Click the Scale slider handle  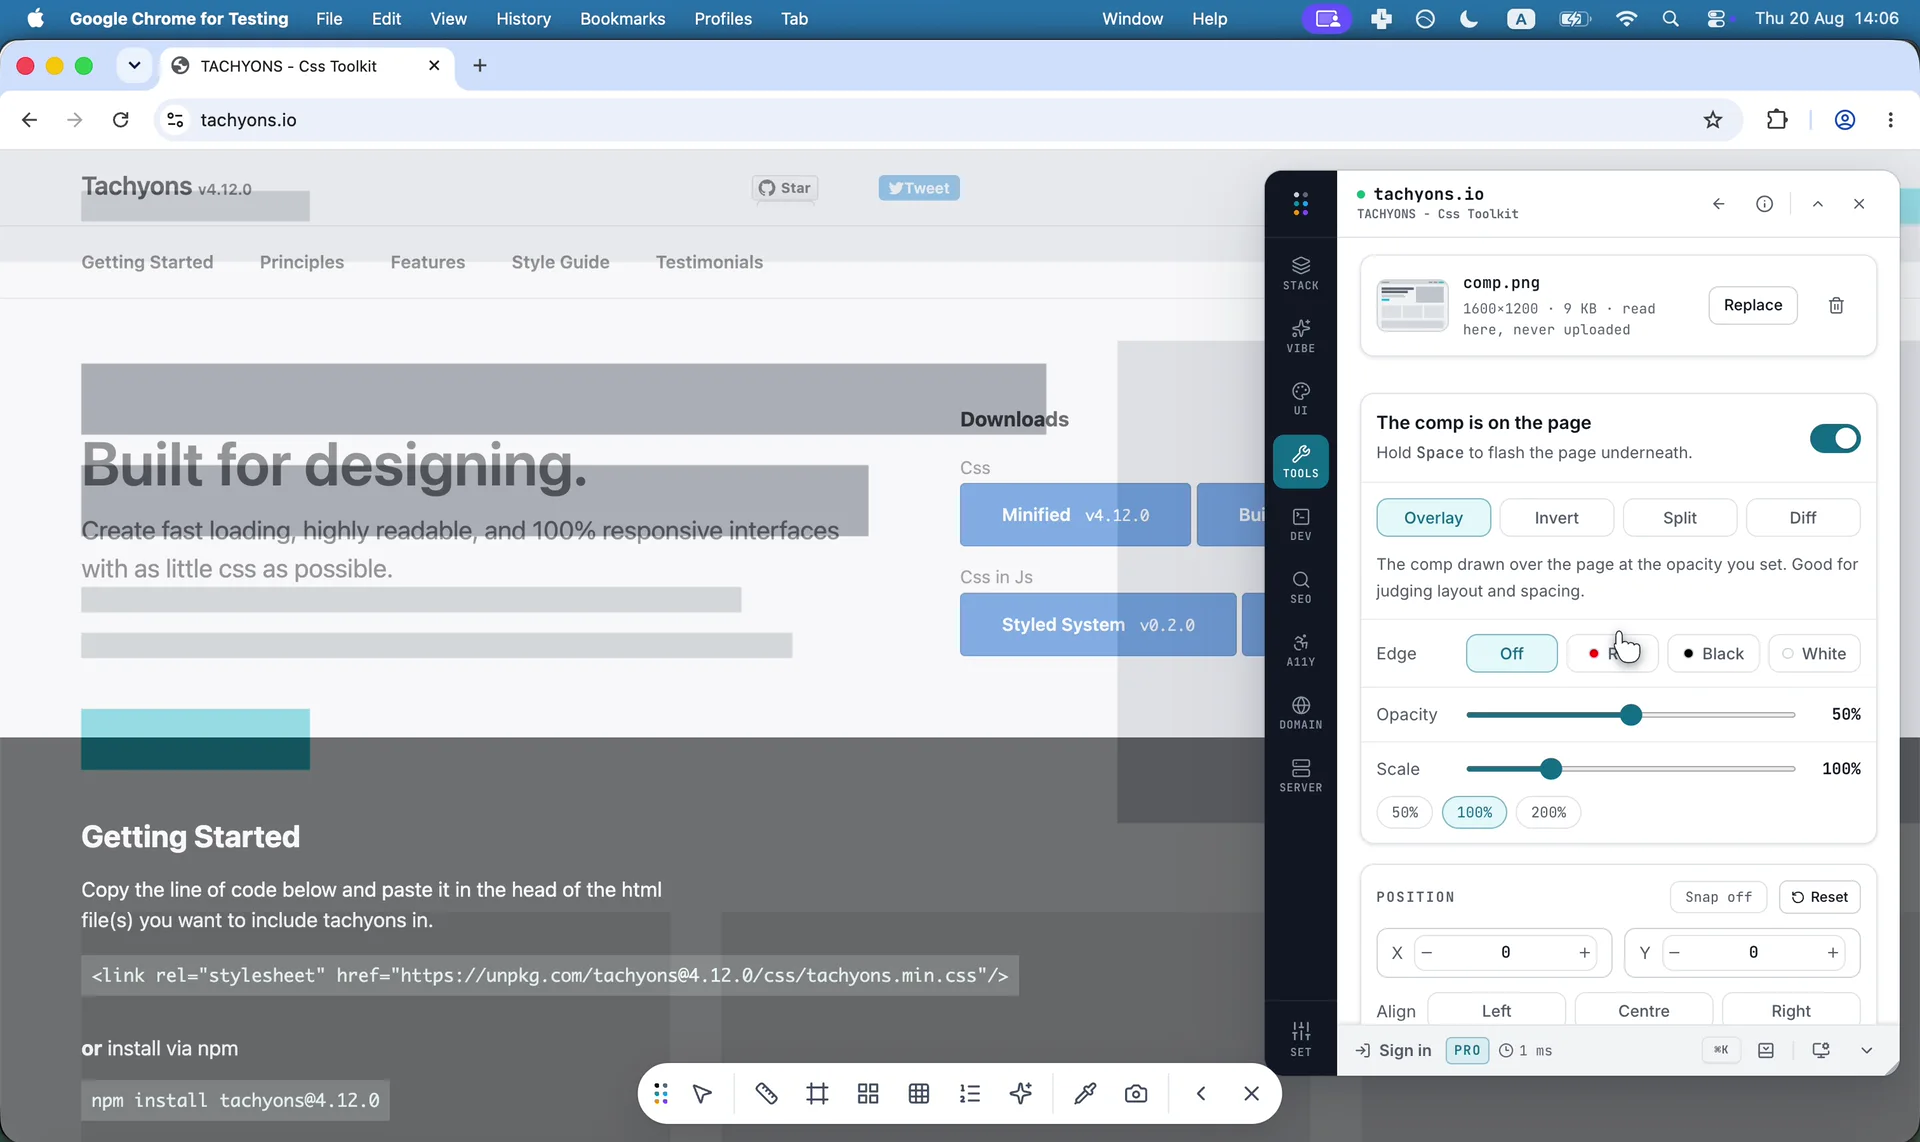1551,769
